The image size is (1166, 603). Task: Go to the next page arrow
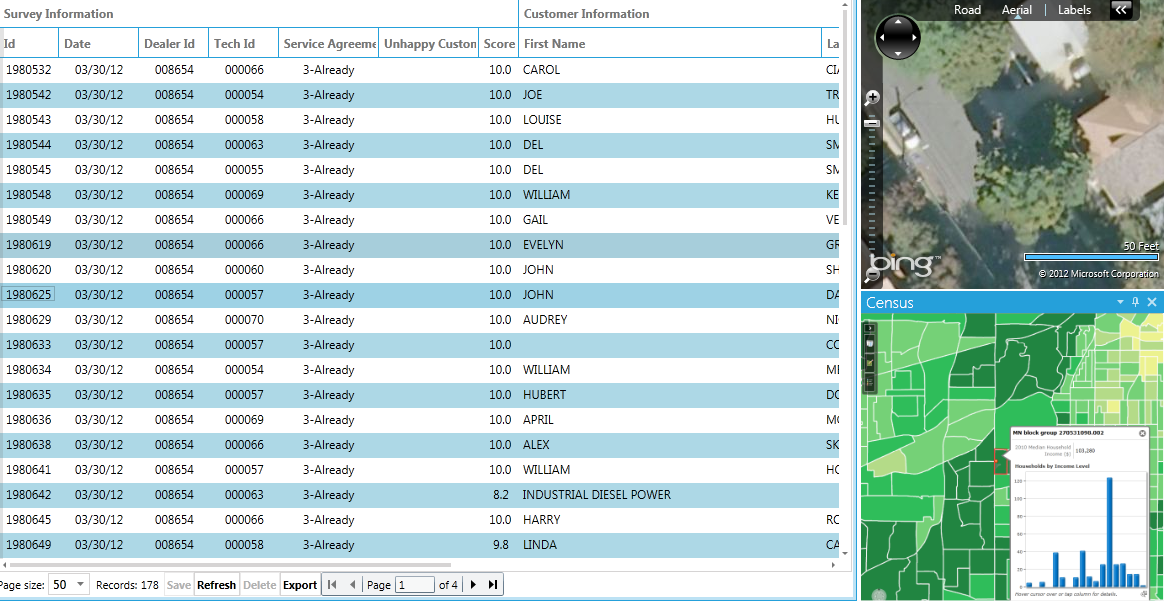pyautogui.click(x=473, y=585)
